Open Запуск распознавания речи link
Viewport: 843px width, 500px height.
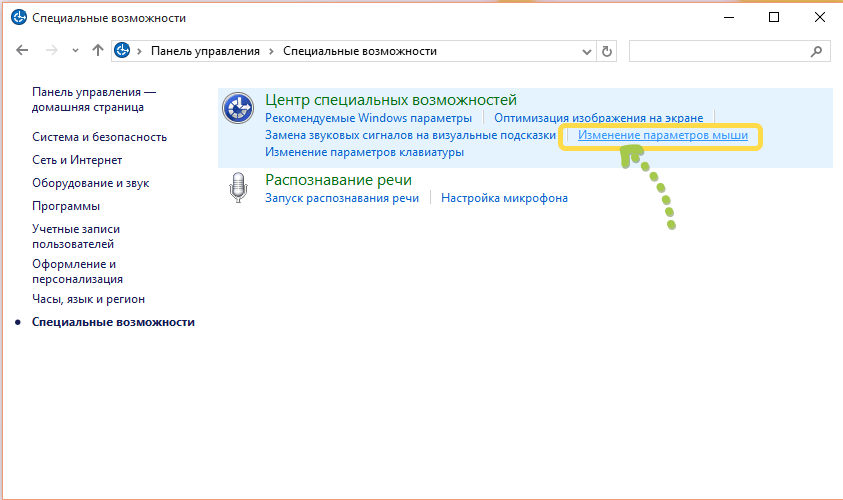341,198
